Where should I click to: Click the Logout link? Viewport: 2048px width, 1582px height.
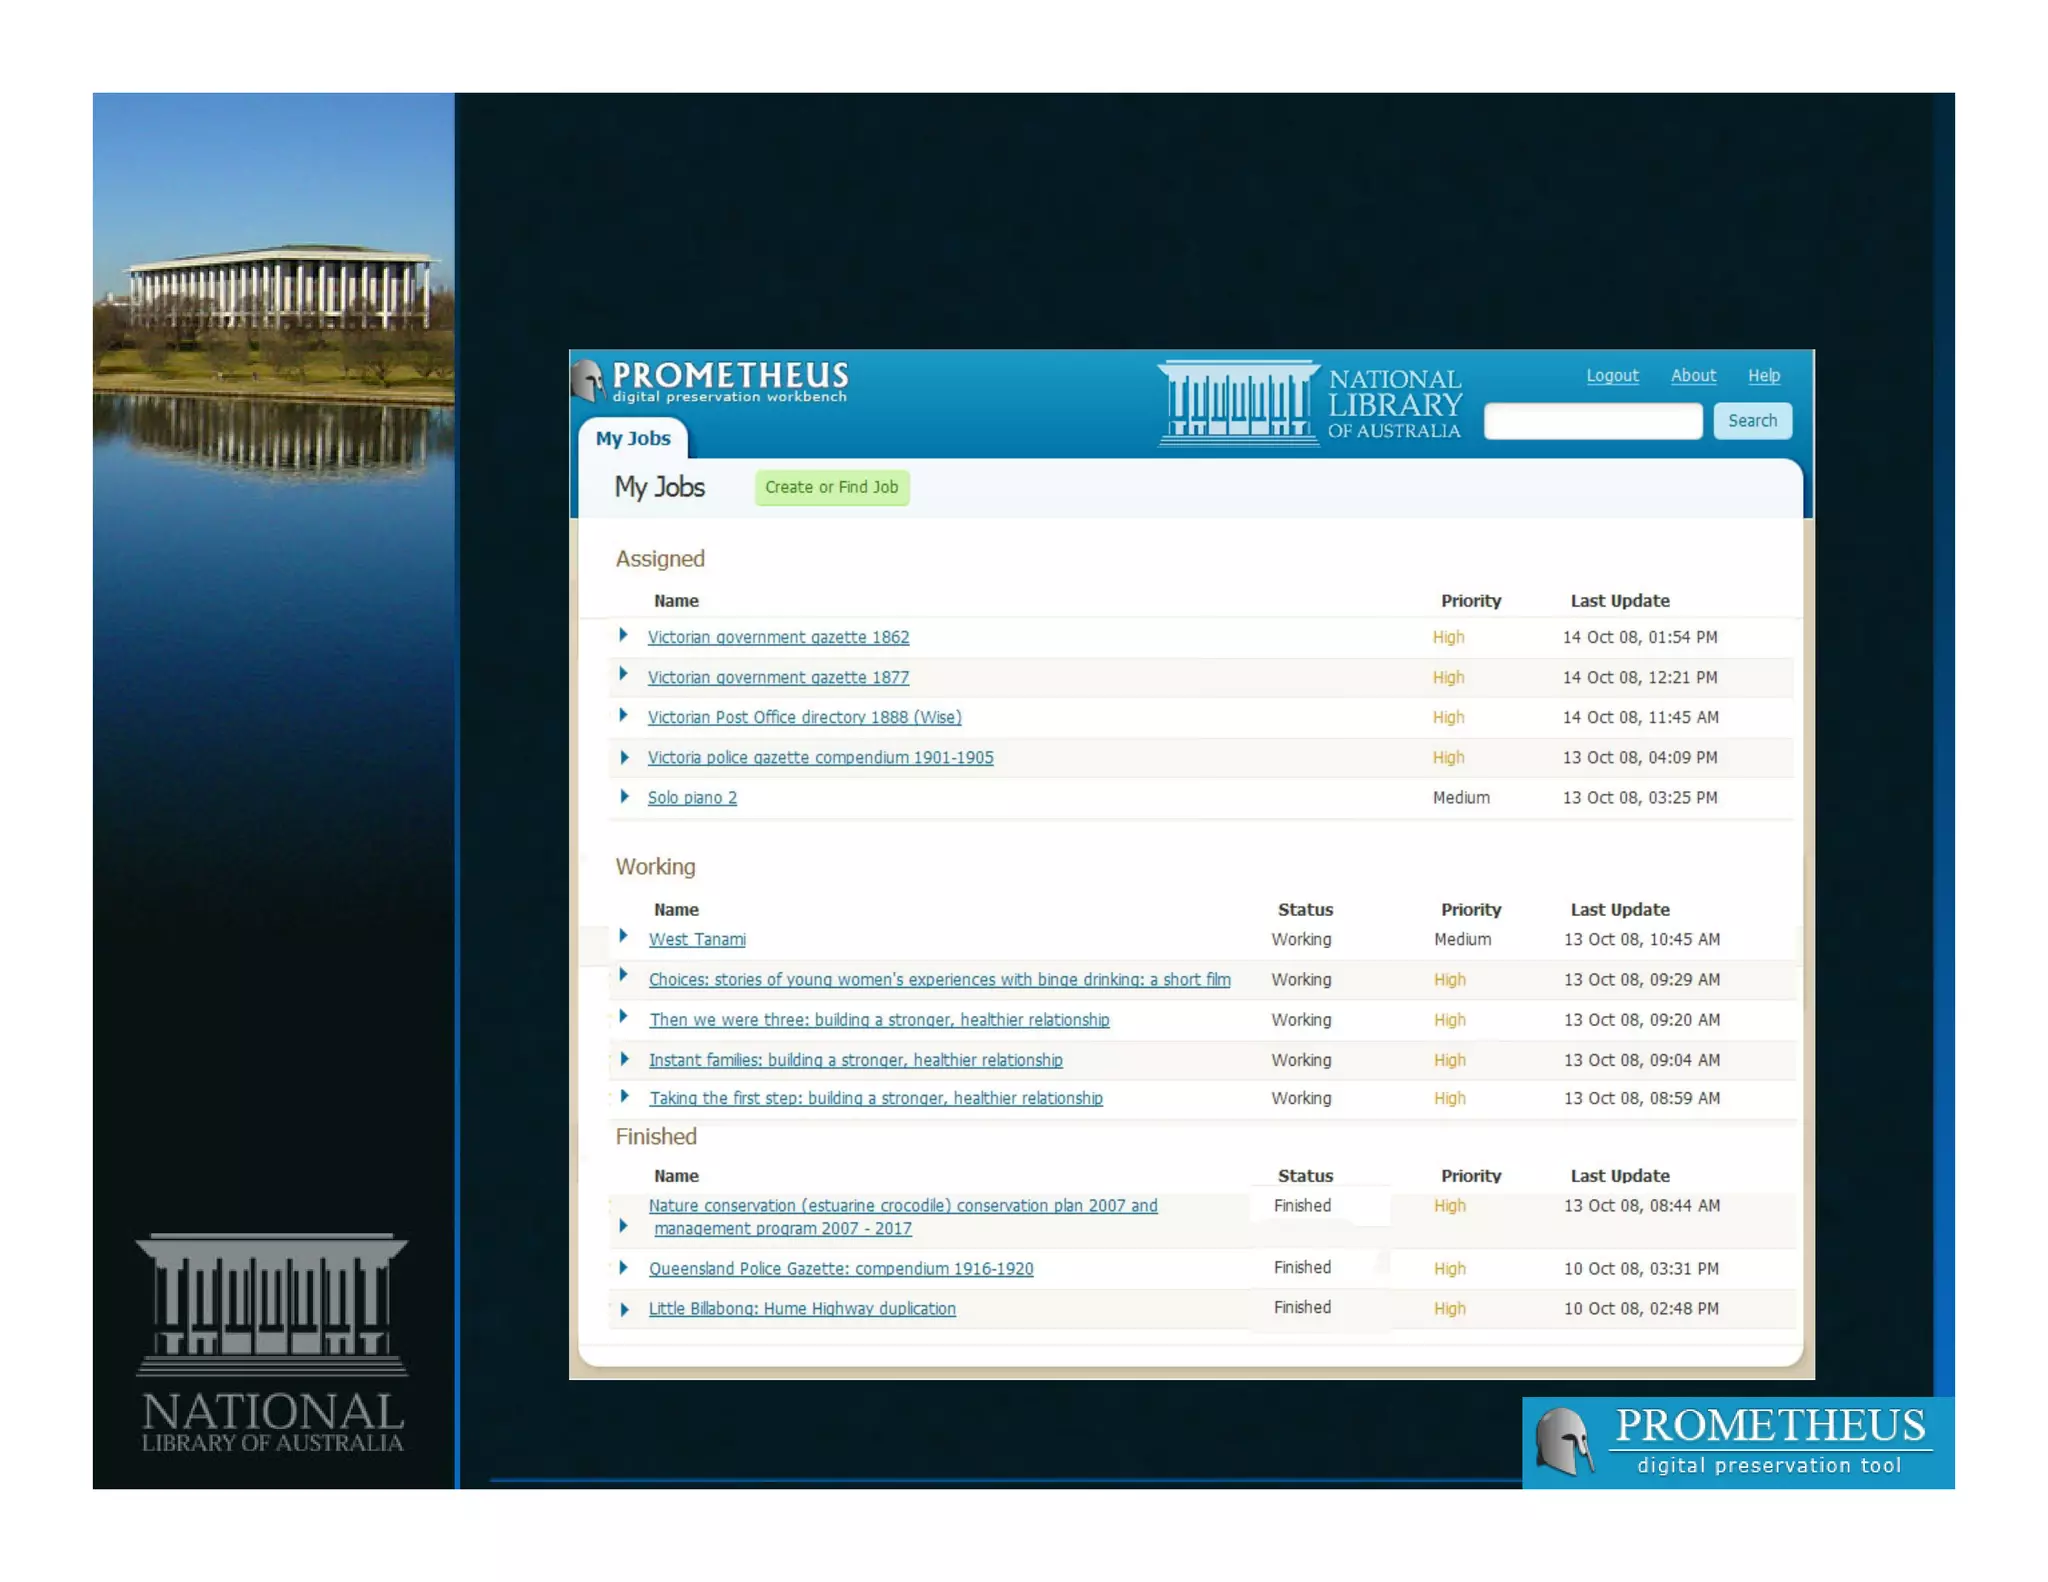pos(1612,376)
